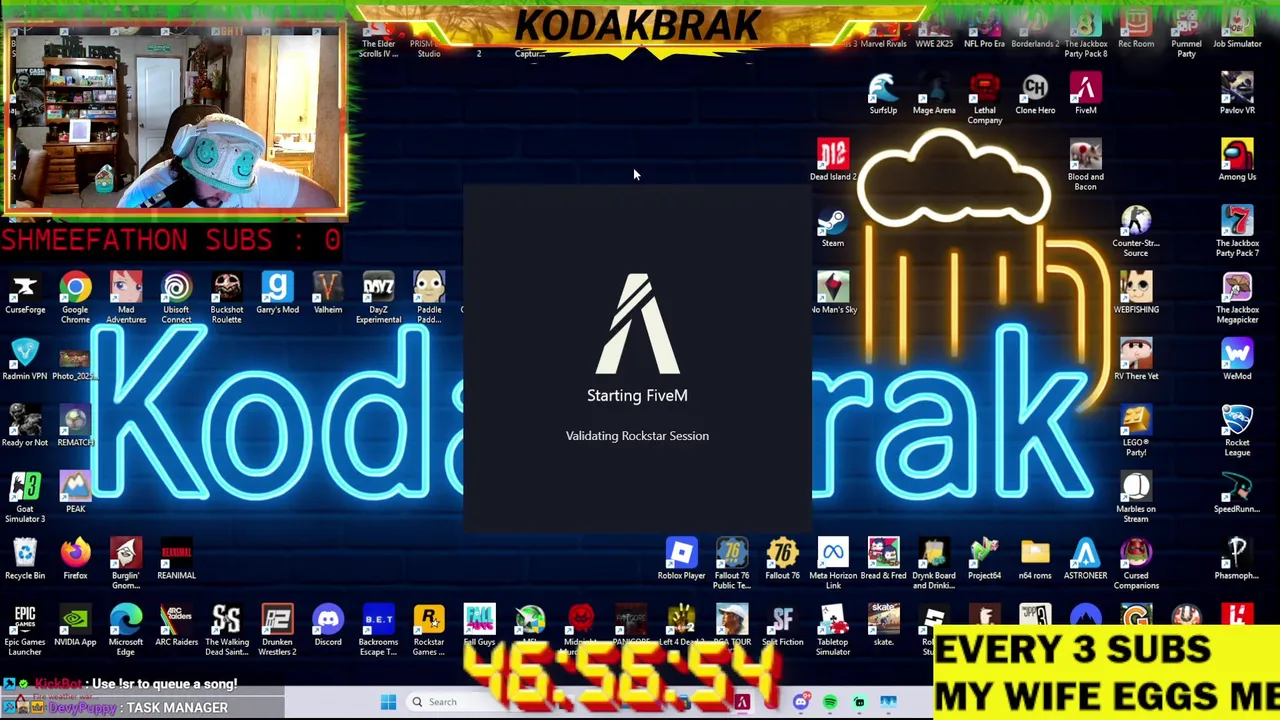Open The Jackbox Party Pack 7 icon
The width and height of the screenshot is (1280, 720).
pos(1237,231)
